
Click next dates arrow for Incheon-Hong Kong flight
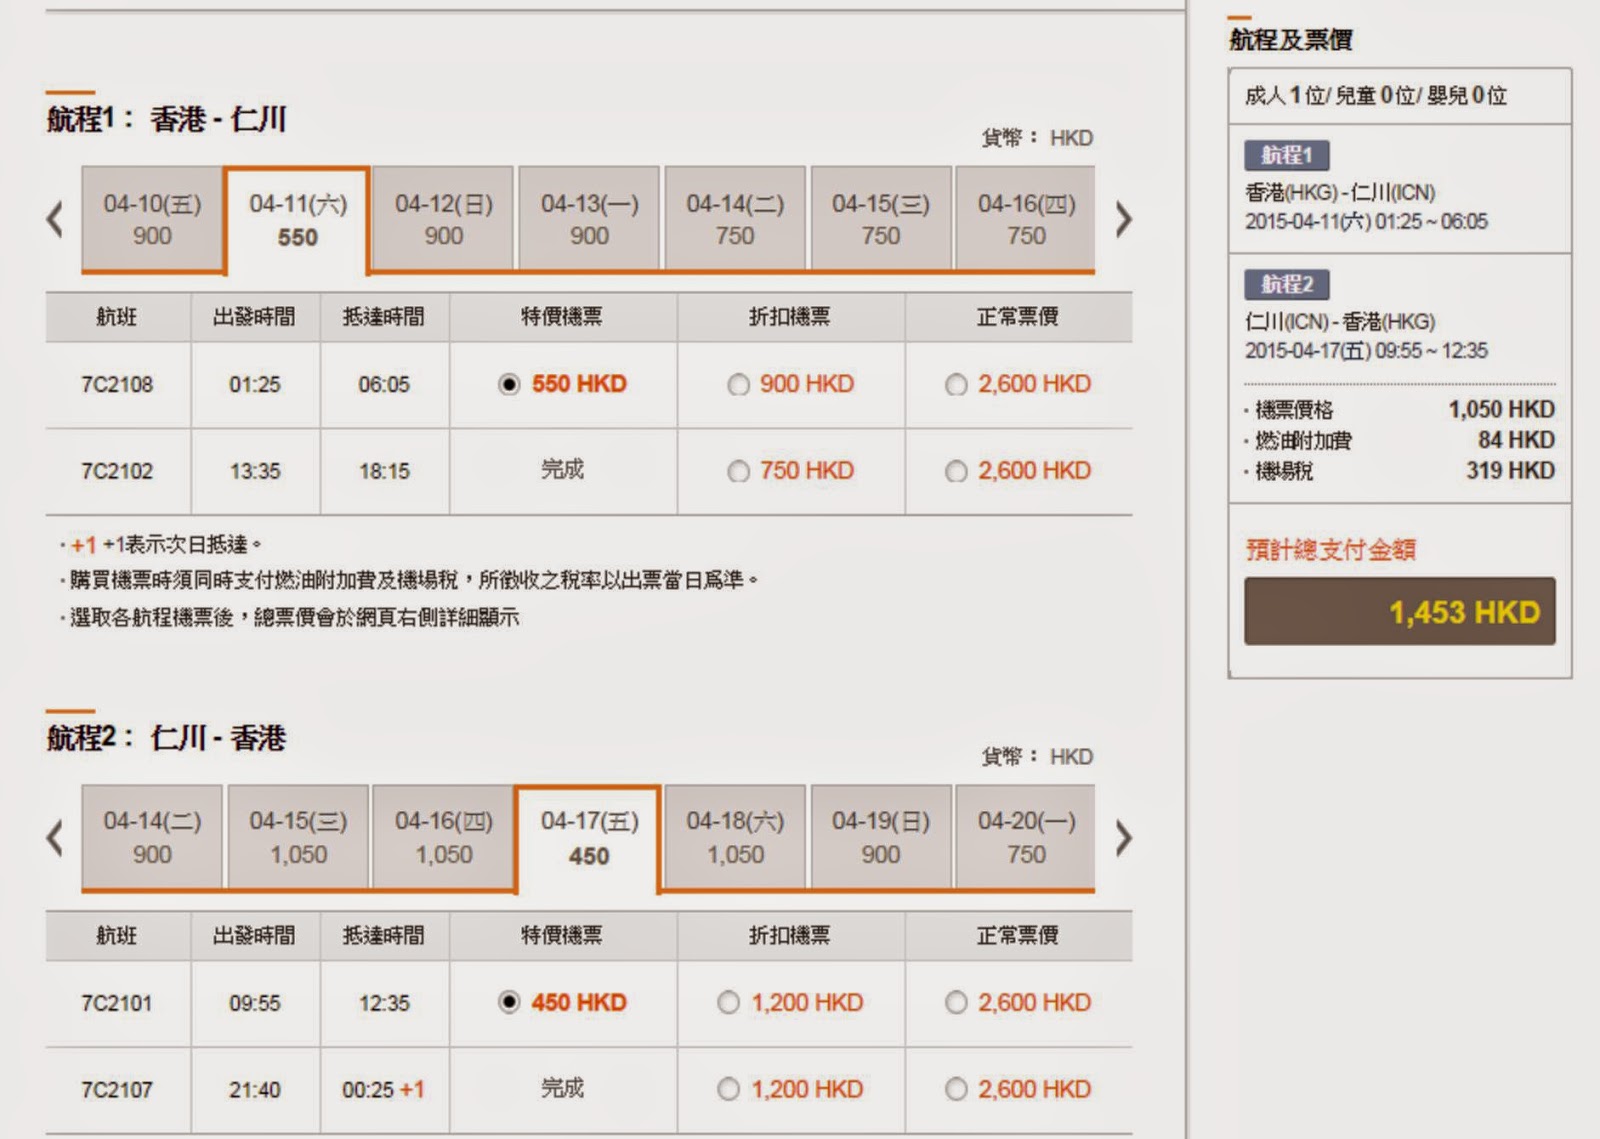click(x=1123, y=838)
